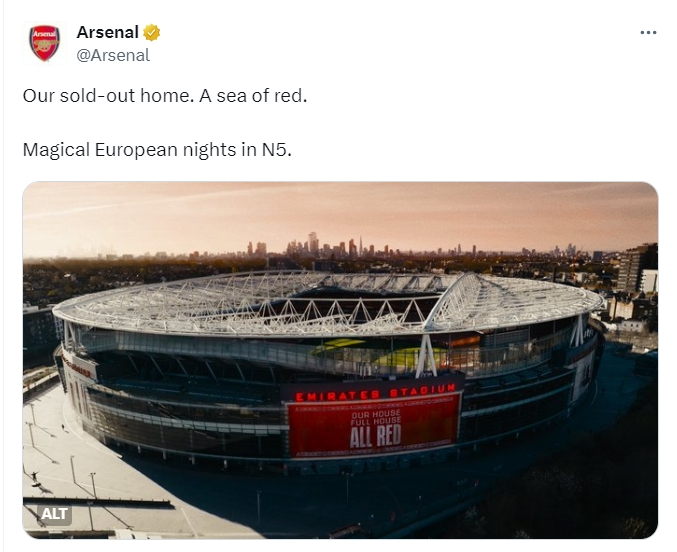Click the red EMIRATES STADIUM sign in photo
This screenshot has height=552, width=677.
pos(375,393)
